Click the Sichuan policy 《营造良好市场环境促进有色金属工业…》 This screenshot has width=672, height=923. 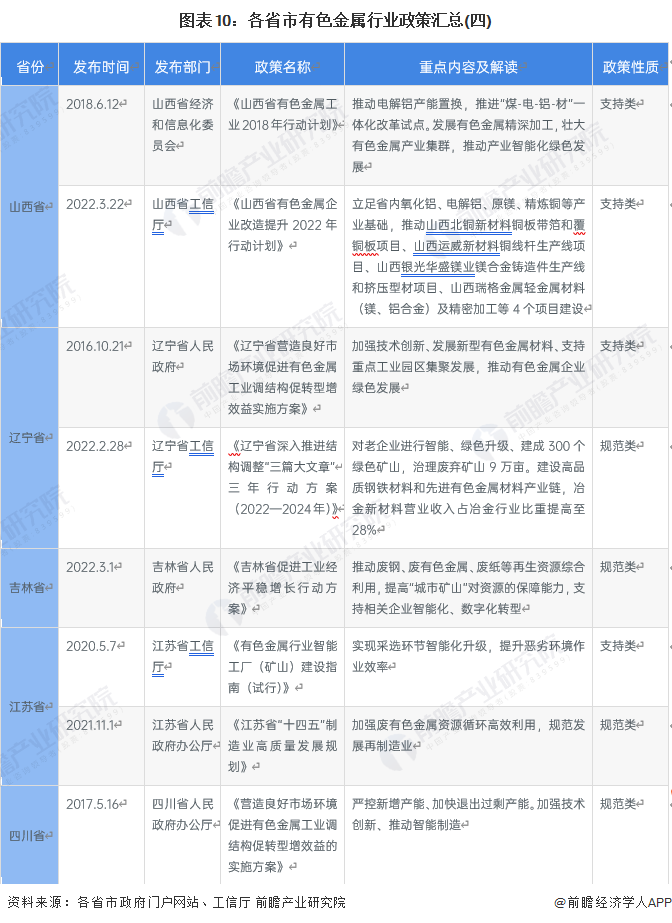click(x=282, y=835)
